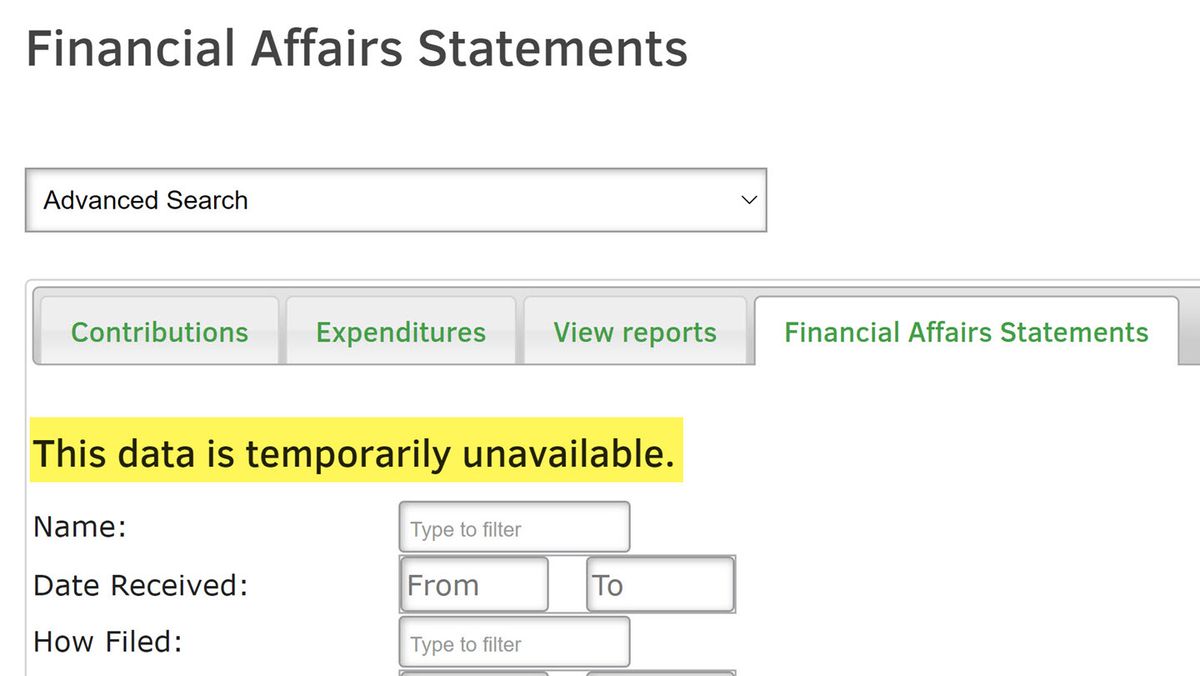Click the partially visible left field below How Filed
This screenshot has height=676, width=1200.
(473, 673)
